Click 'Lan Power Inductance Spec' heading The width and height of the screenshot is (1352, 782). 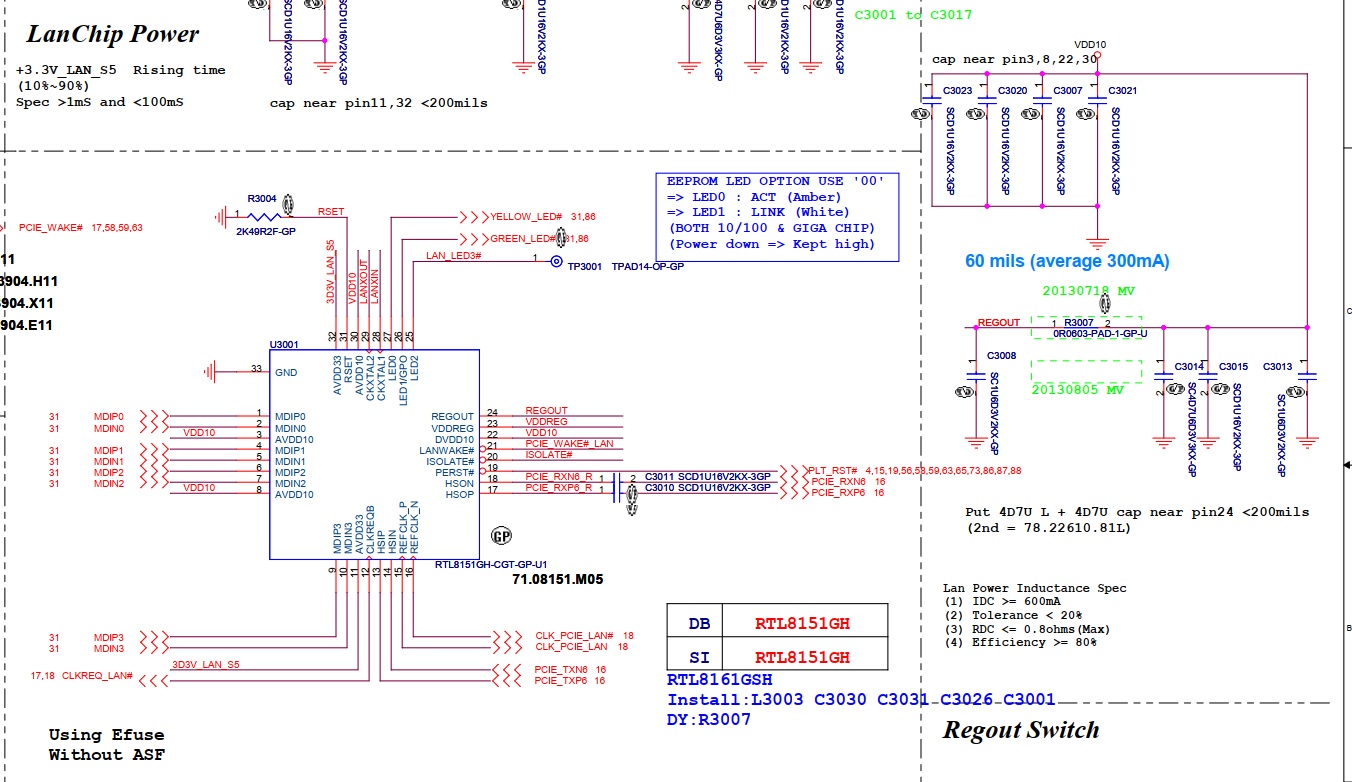click(1034, 588)
